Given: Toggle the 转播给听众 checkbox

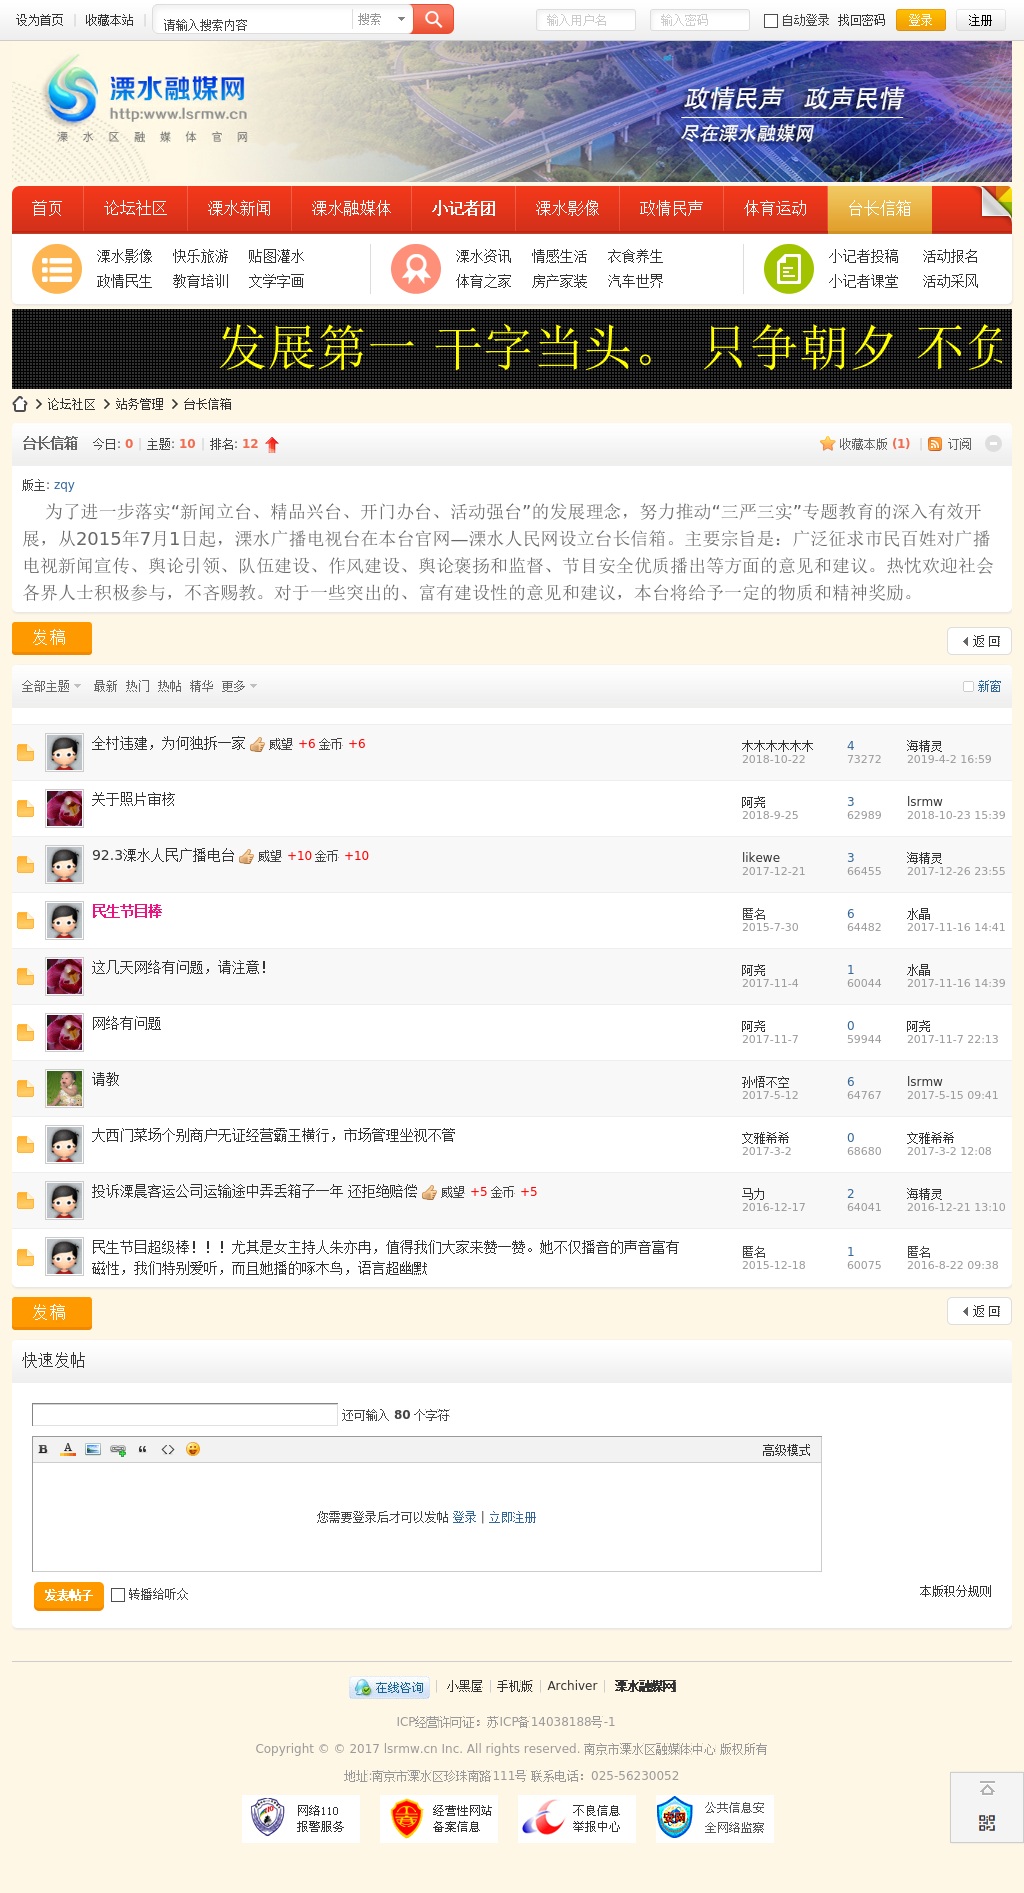Looking at the screenshot, I should click(x=118, y=1595).
